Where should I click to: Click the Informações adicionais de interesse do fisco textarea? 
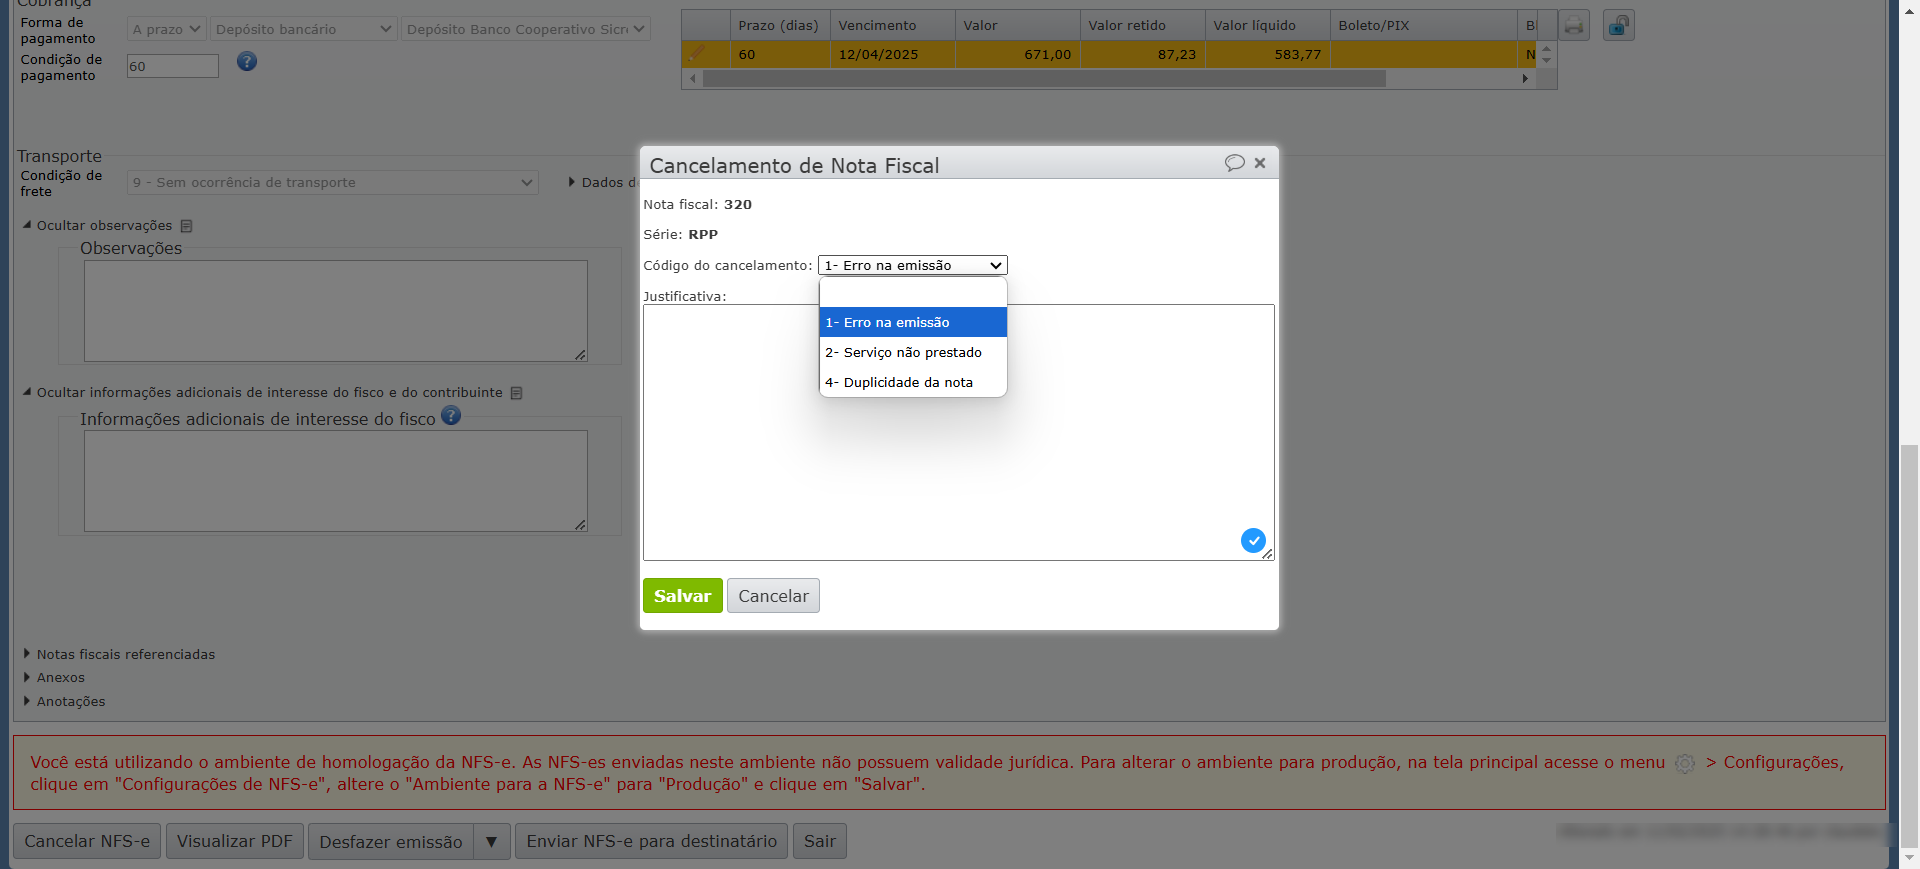pyautogui.click(x=335, y=481)
